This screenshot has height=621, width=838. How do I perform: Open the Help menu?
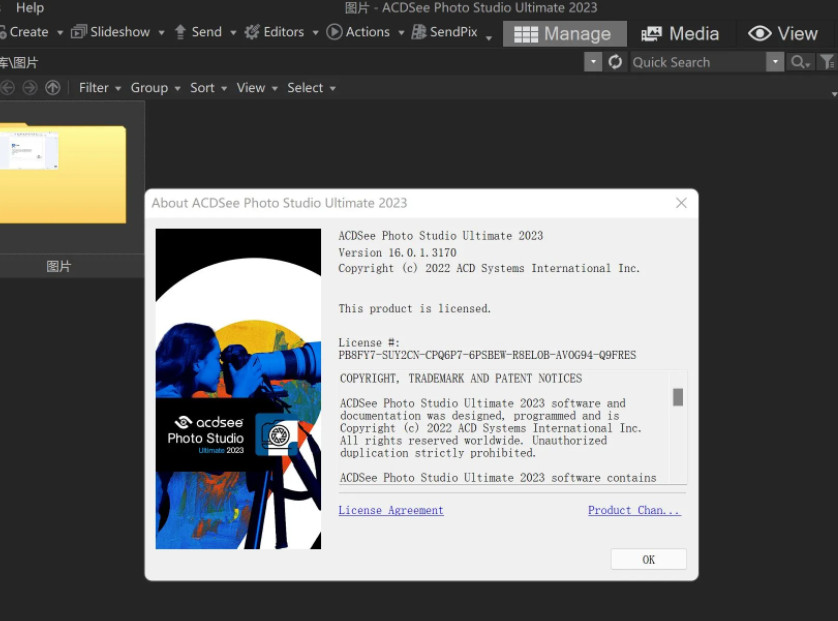30,8
